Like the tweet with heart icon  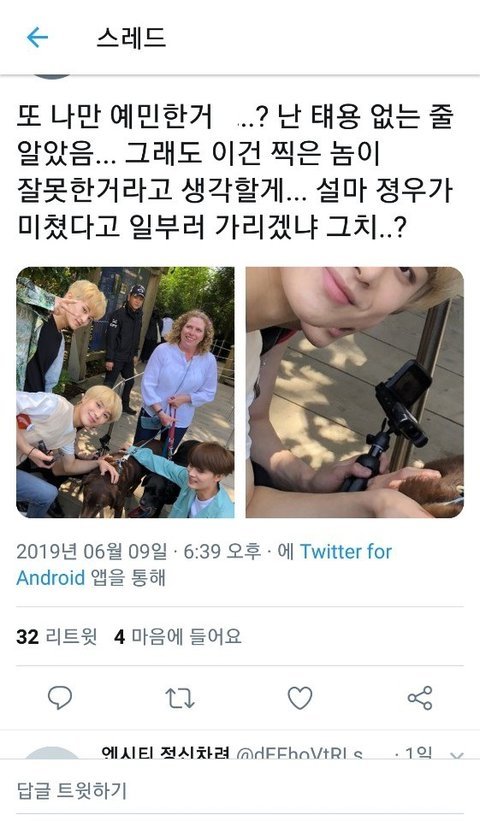(x=300, y=698)
